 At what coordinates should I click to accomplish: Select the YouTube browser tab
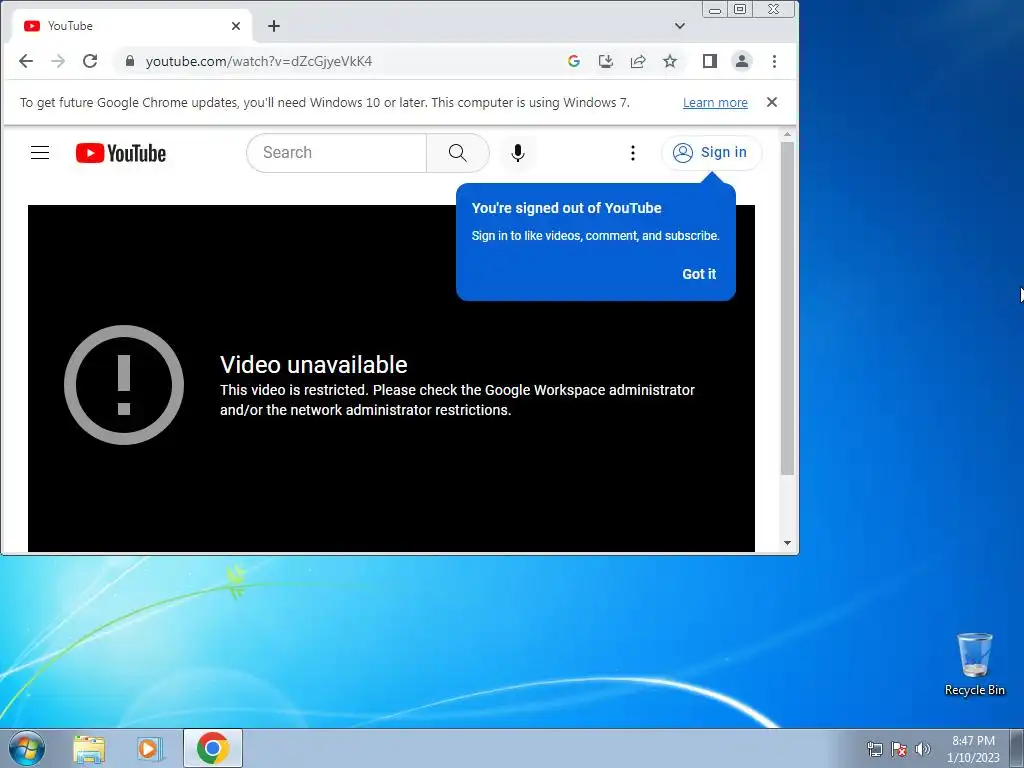coord(133,26)
